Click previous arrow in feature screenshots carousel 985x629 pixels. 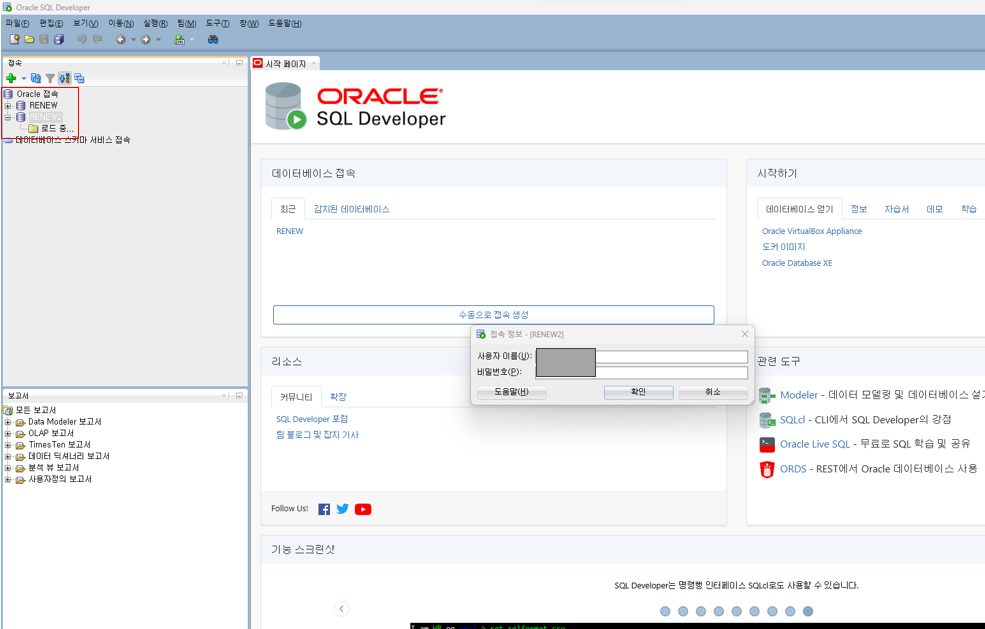point(341,609)
